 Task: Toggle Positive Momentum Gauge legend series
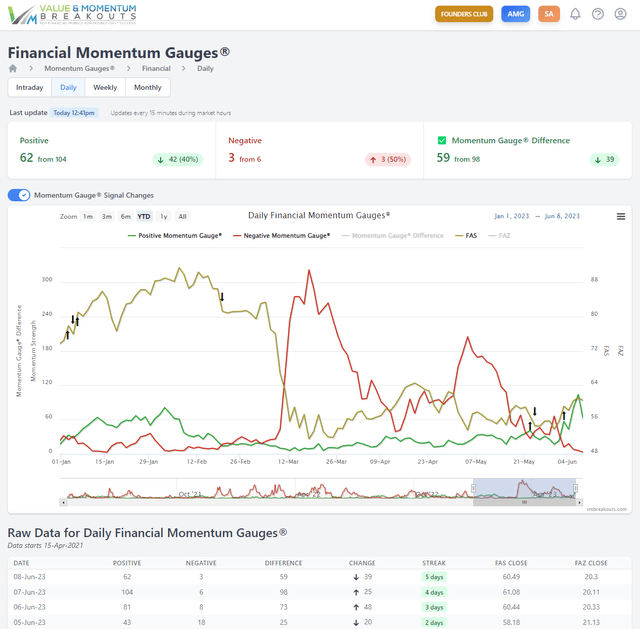[x=175, y=236]
